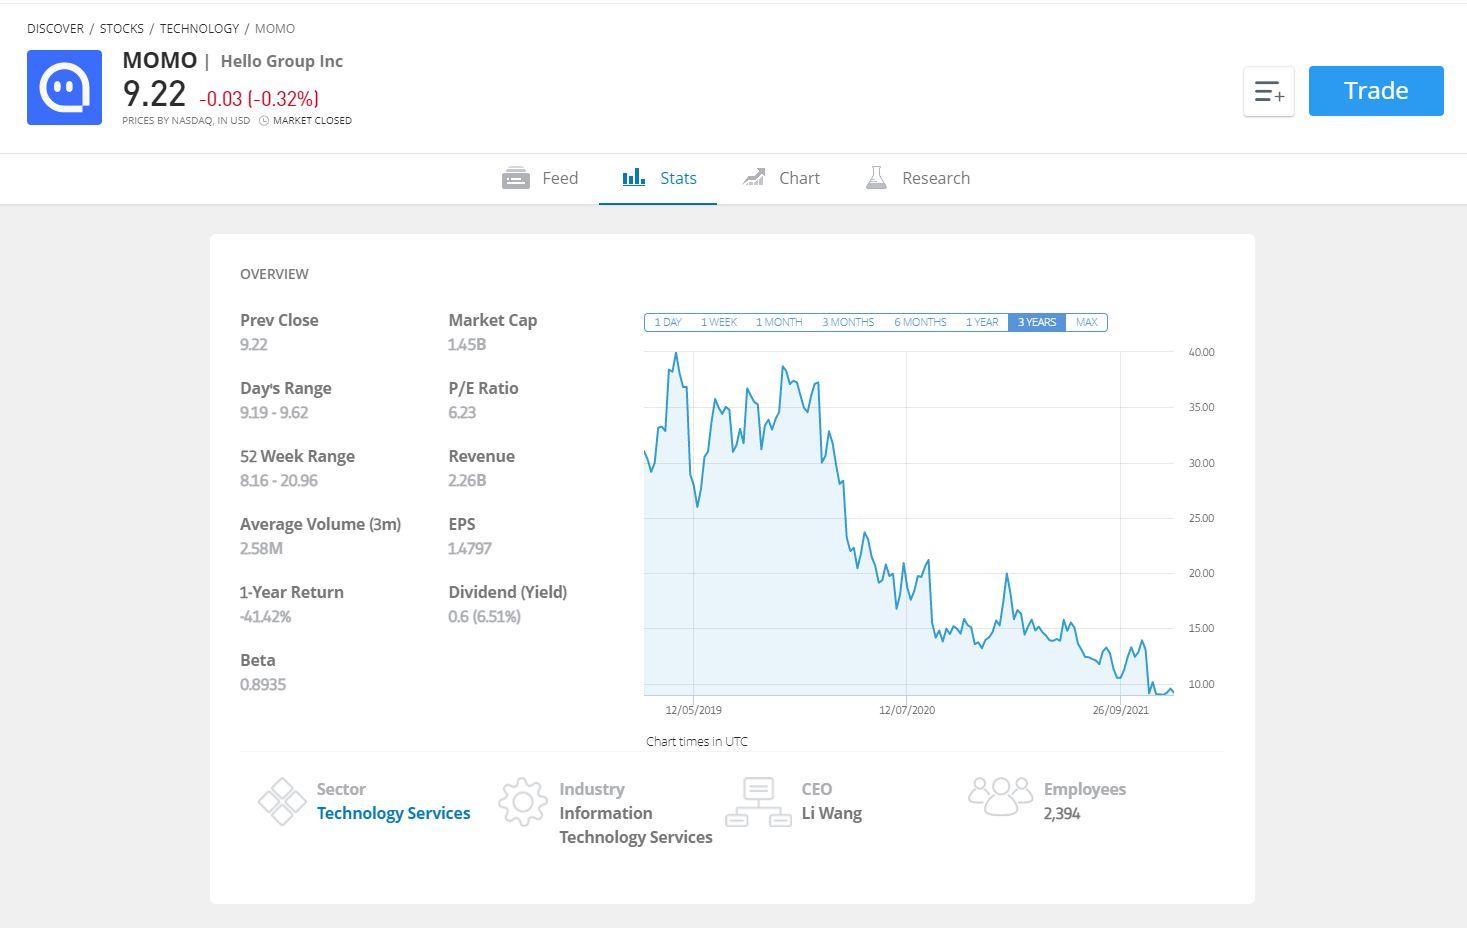This screenshot has width=1467, height=928.
Task: Click the Chart line graph icon
Action: tap(754, 178)
